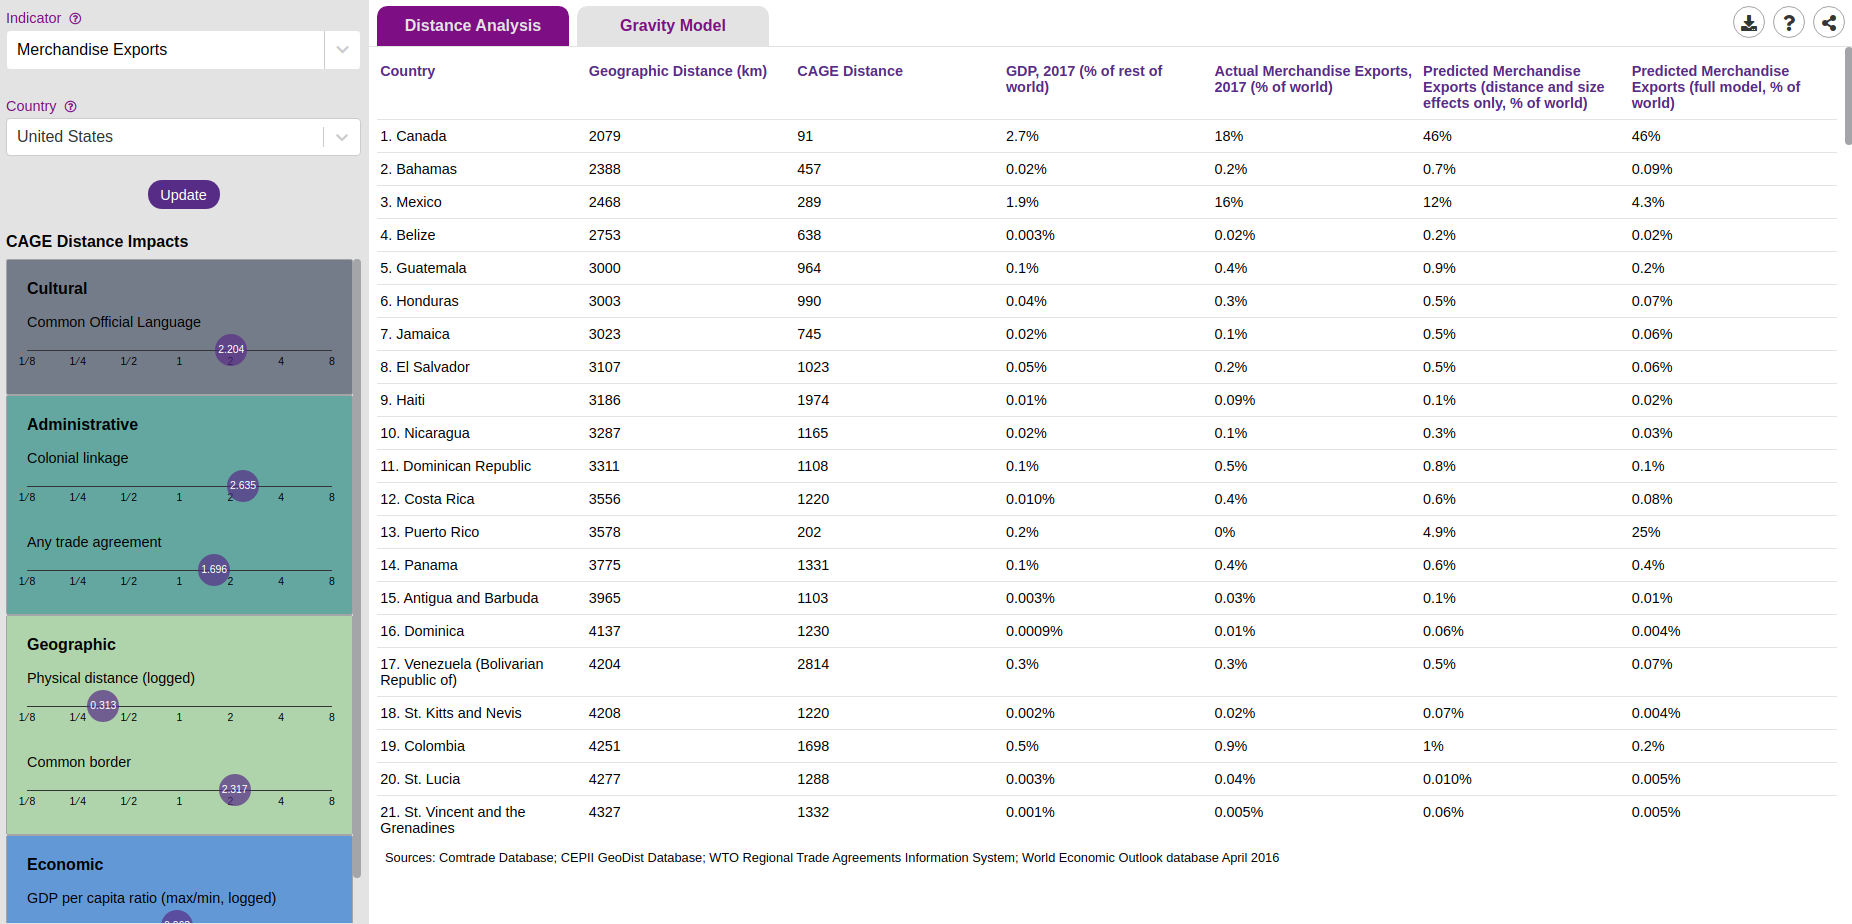Screen dimensions: 1852x924
Task: Open the United States country dropdown
Action: point(342,137)
